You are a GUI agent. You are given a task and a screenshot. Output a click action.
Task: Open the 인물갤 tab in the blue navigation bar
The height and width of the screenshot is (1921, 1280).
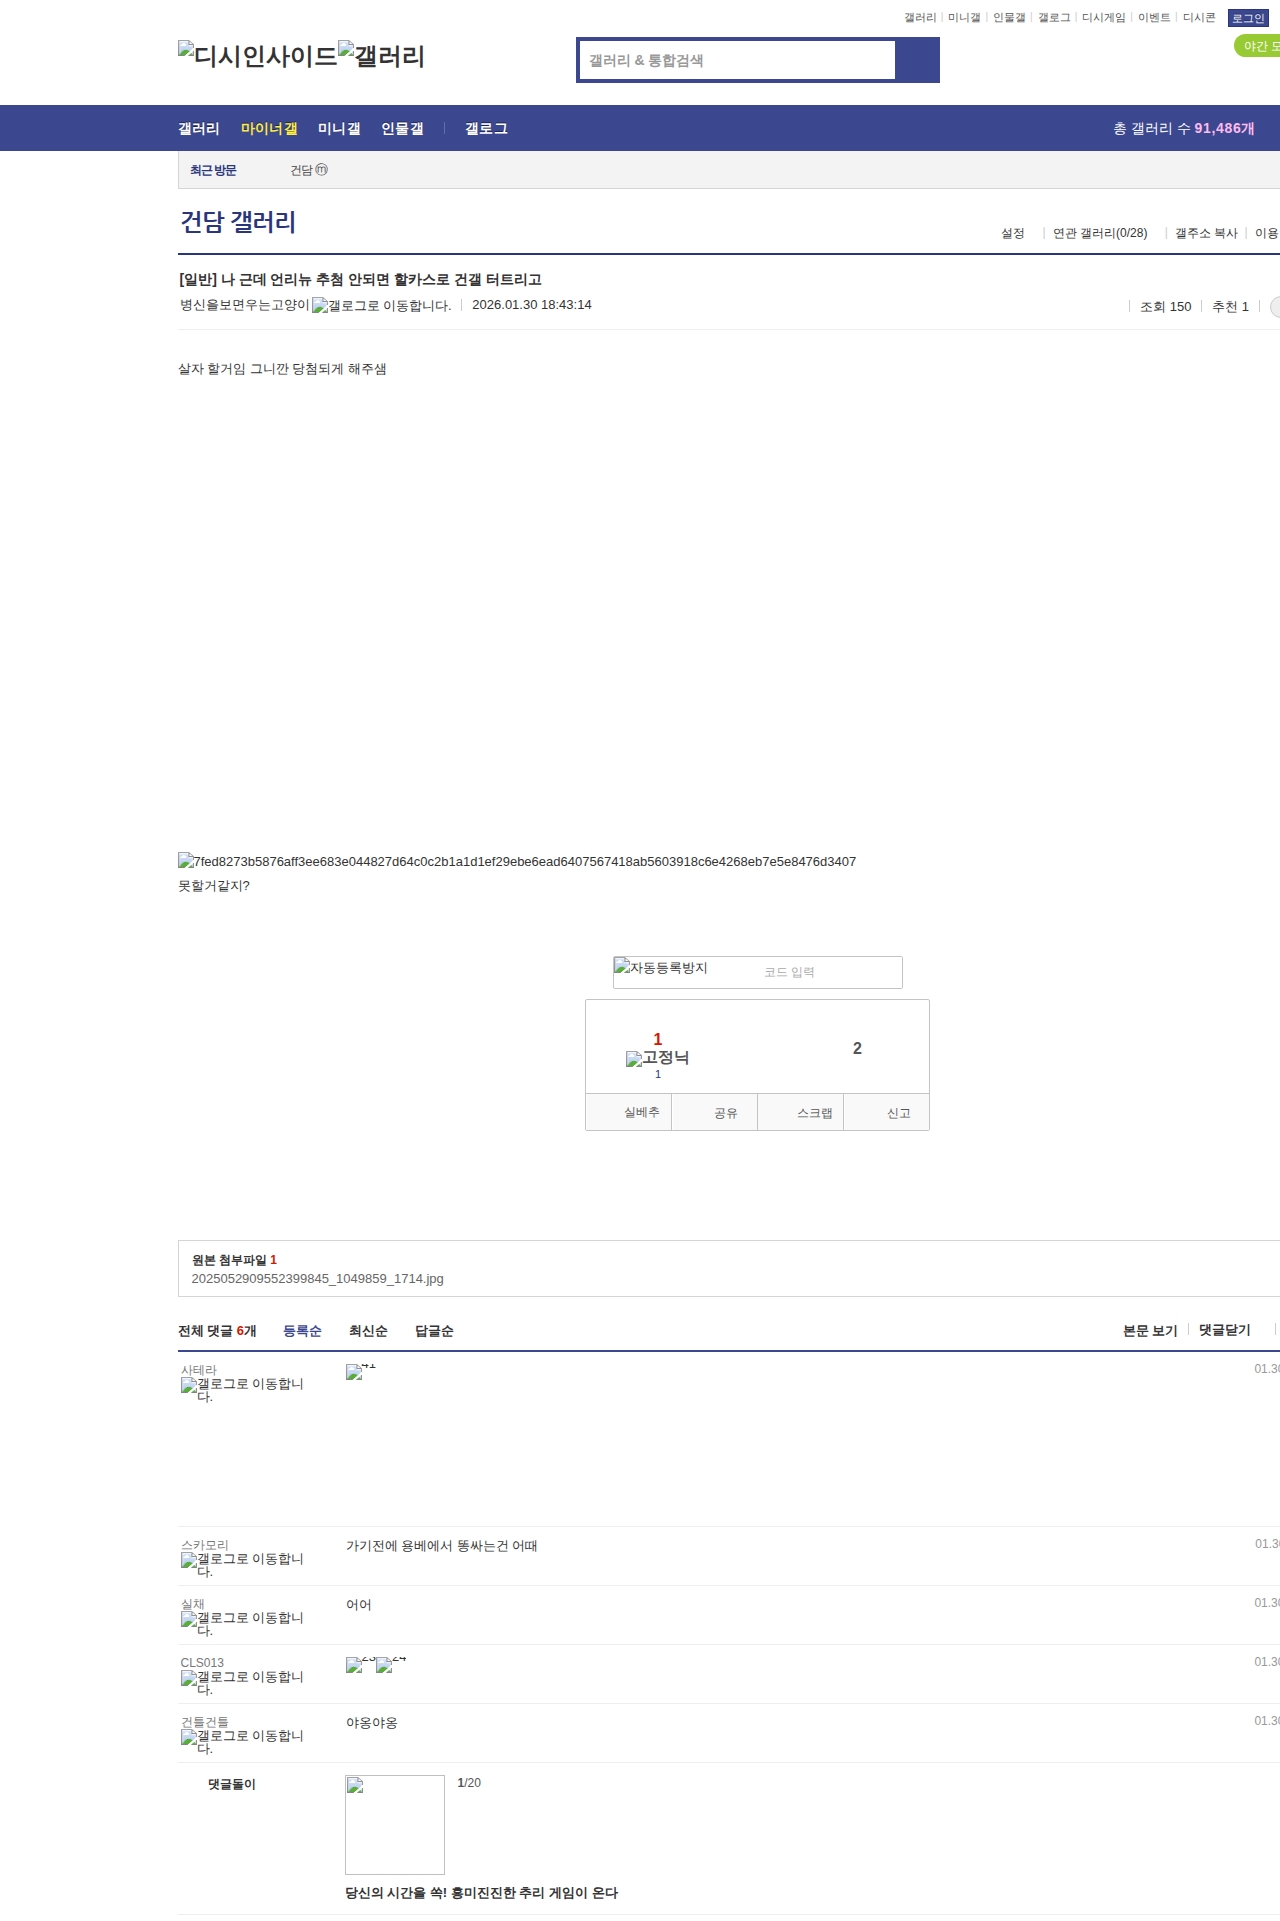tap(402, 128)
